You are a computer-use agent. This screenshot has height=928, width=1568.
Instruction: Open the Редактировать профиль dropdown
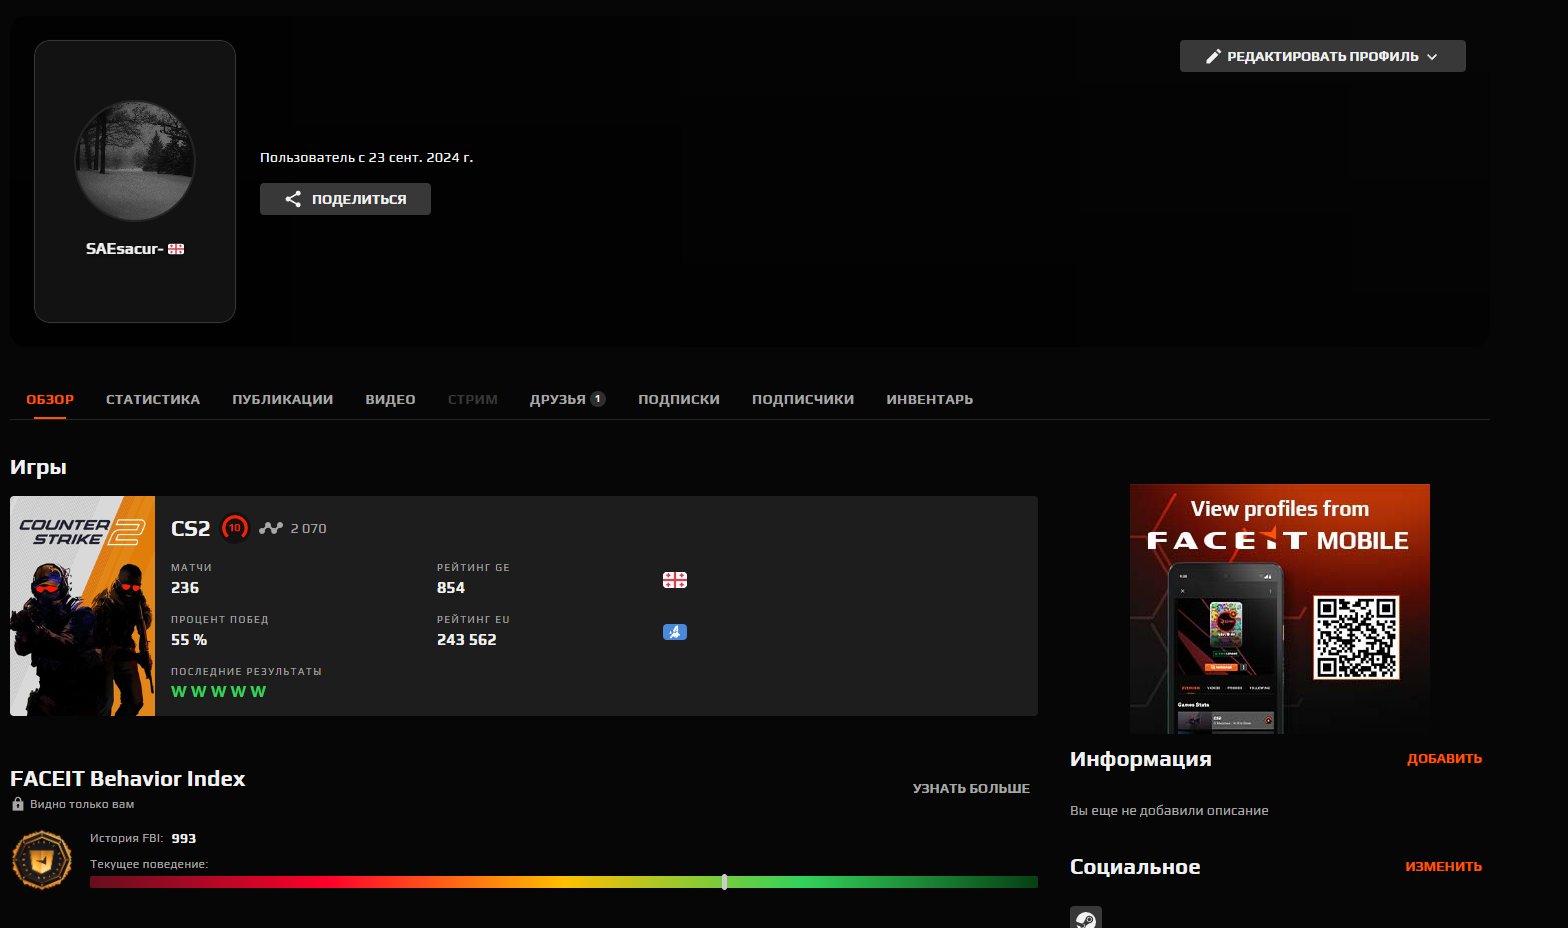(1322, 56)
